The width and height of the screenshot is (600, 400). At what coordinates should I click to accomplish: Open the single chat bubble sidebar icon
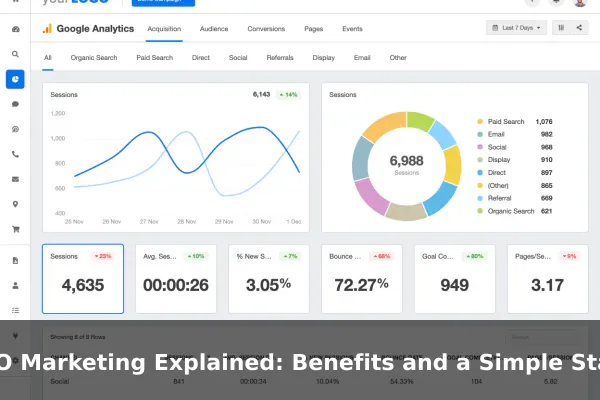(x=15, y=104)
